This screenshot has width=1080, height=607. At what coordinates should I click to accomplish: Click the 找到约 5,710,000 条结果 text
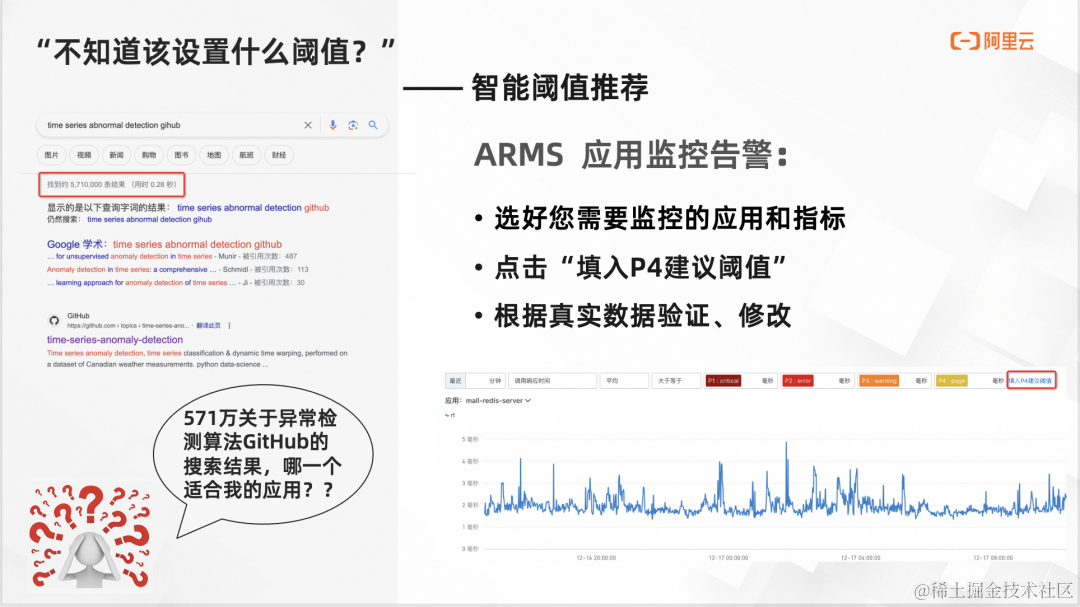[112, 185]
